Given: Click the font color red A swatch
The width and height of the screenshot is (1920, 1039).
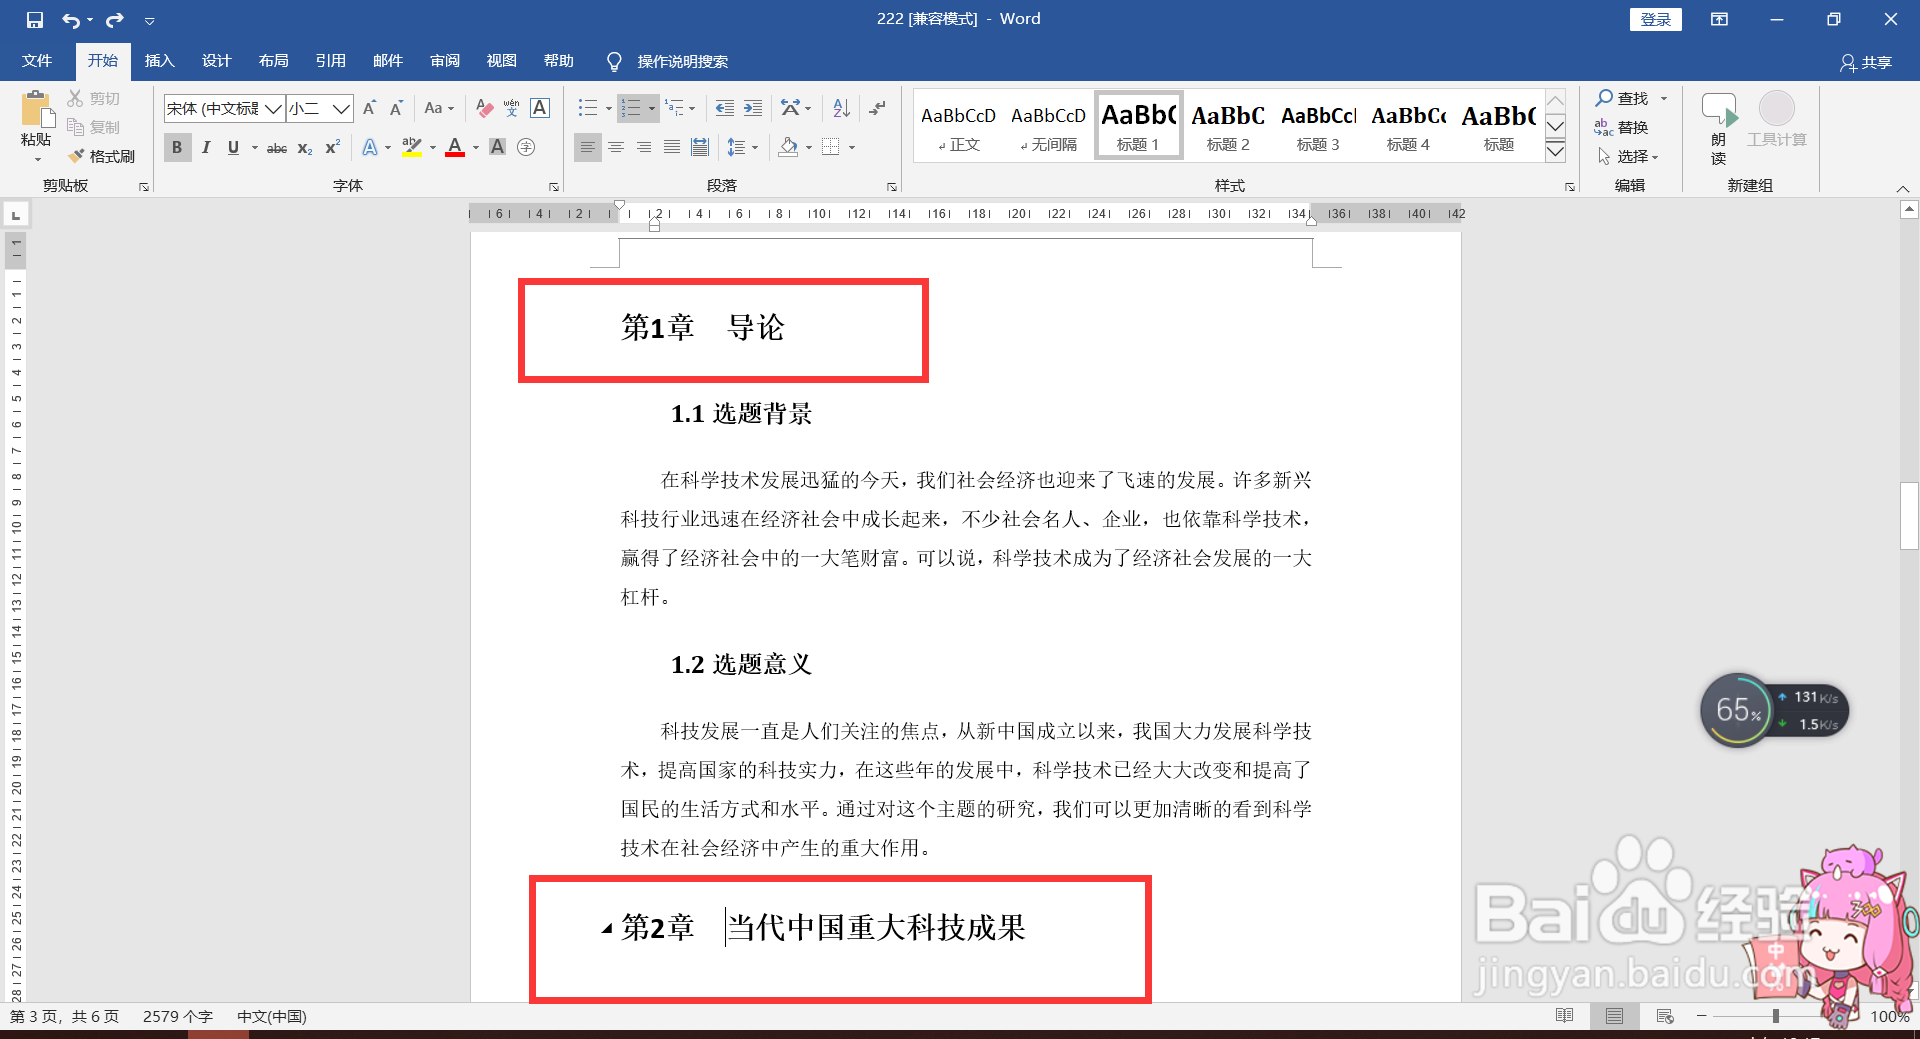Looking at the screenshot, I should point(455,147).
